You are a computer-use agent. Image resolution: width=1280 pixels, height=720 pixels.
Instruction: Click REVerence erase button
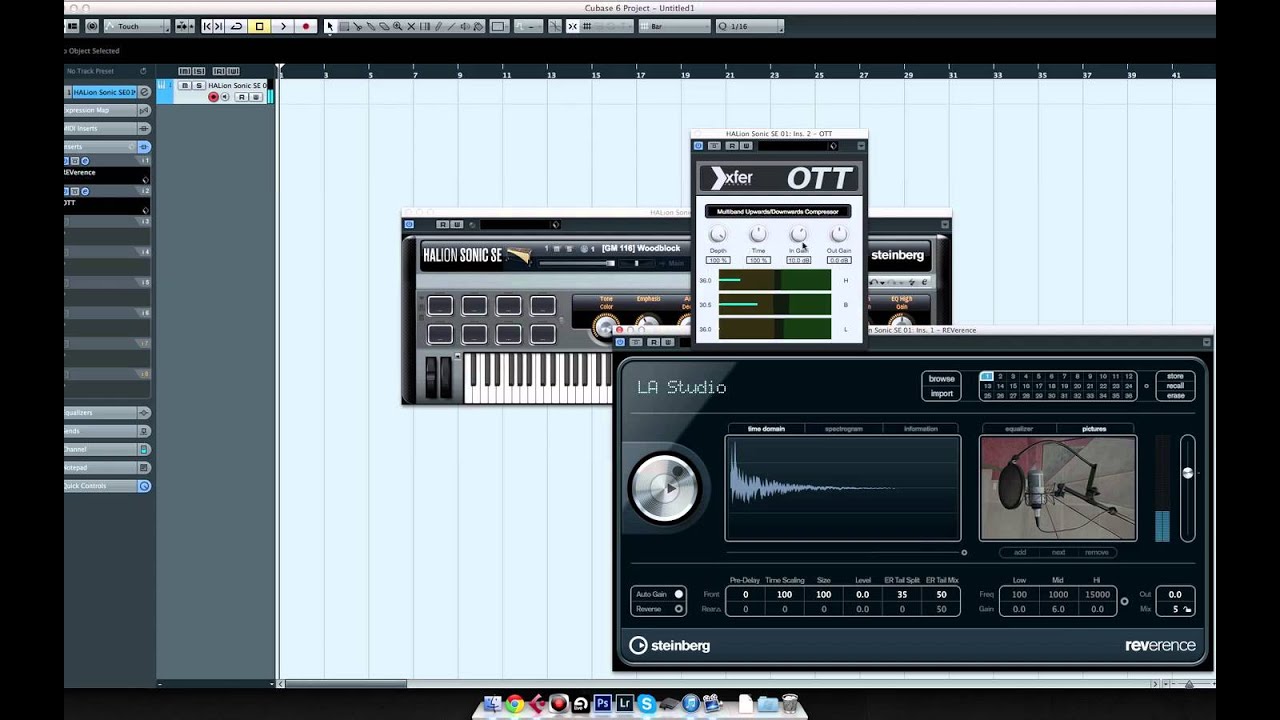pyautogui.click(x=1175, y=395)
